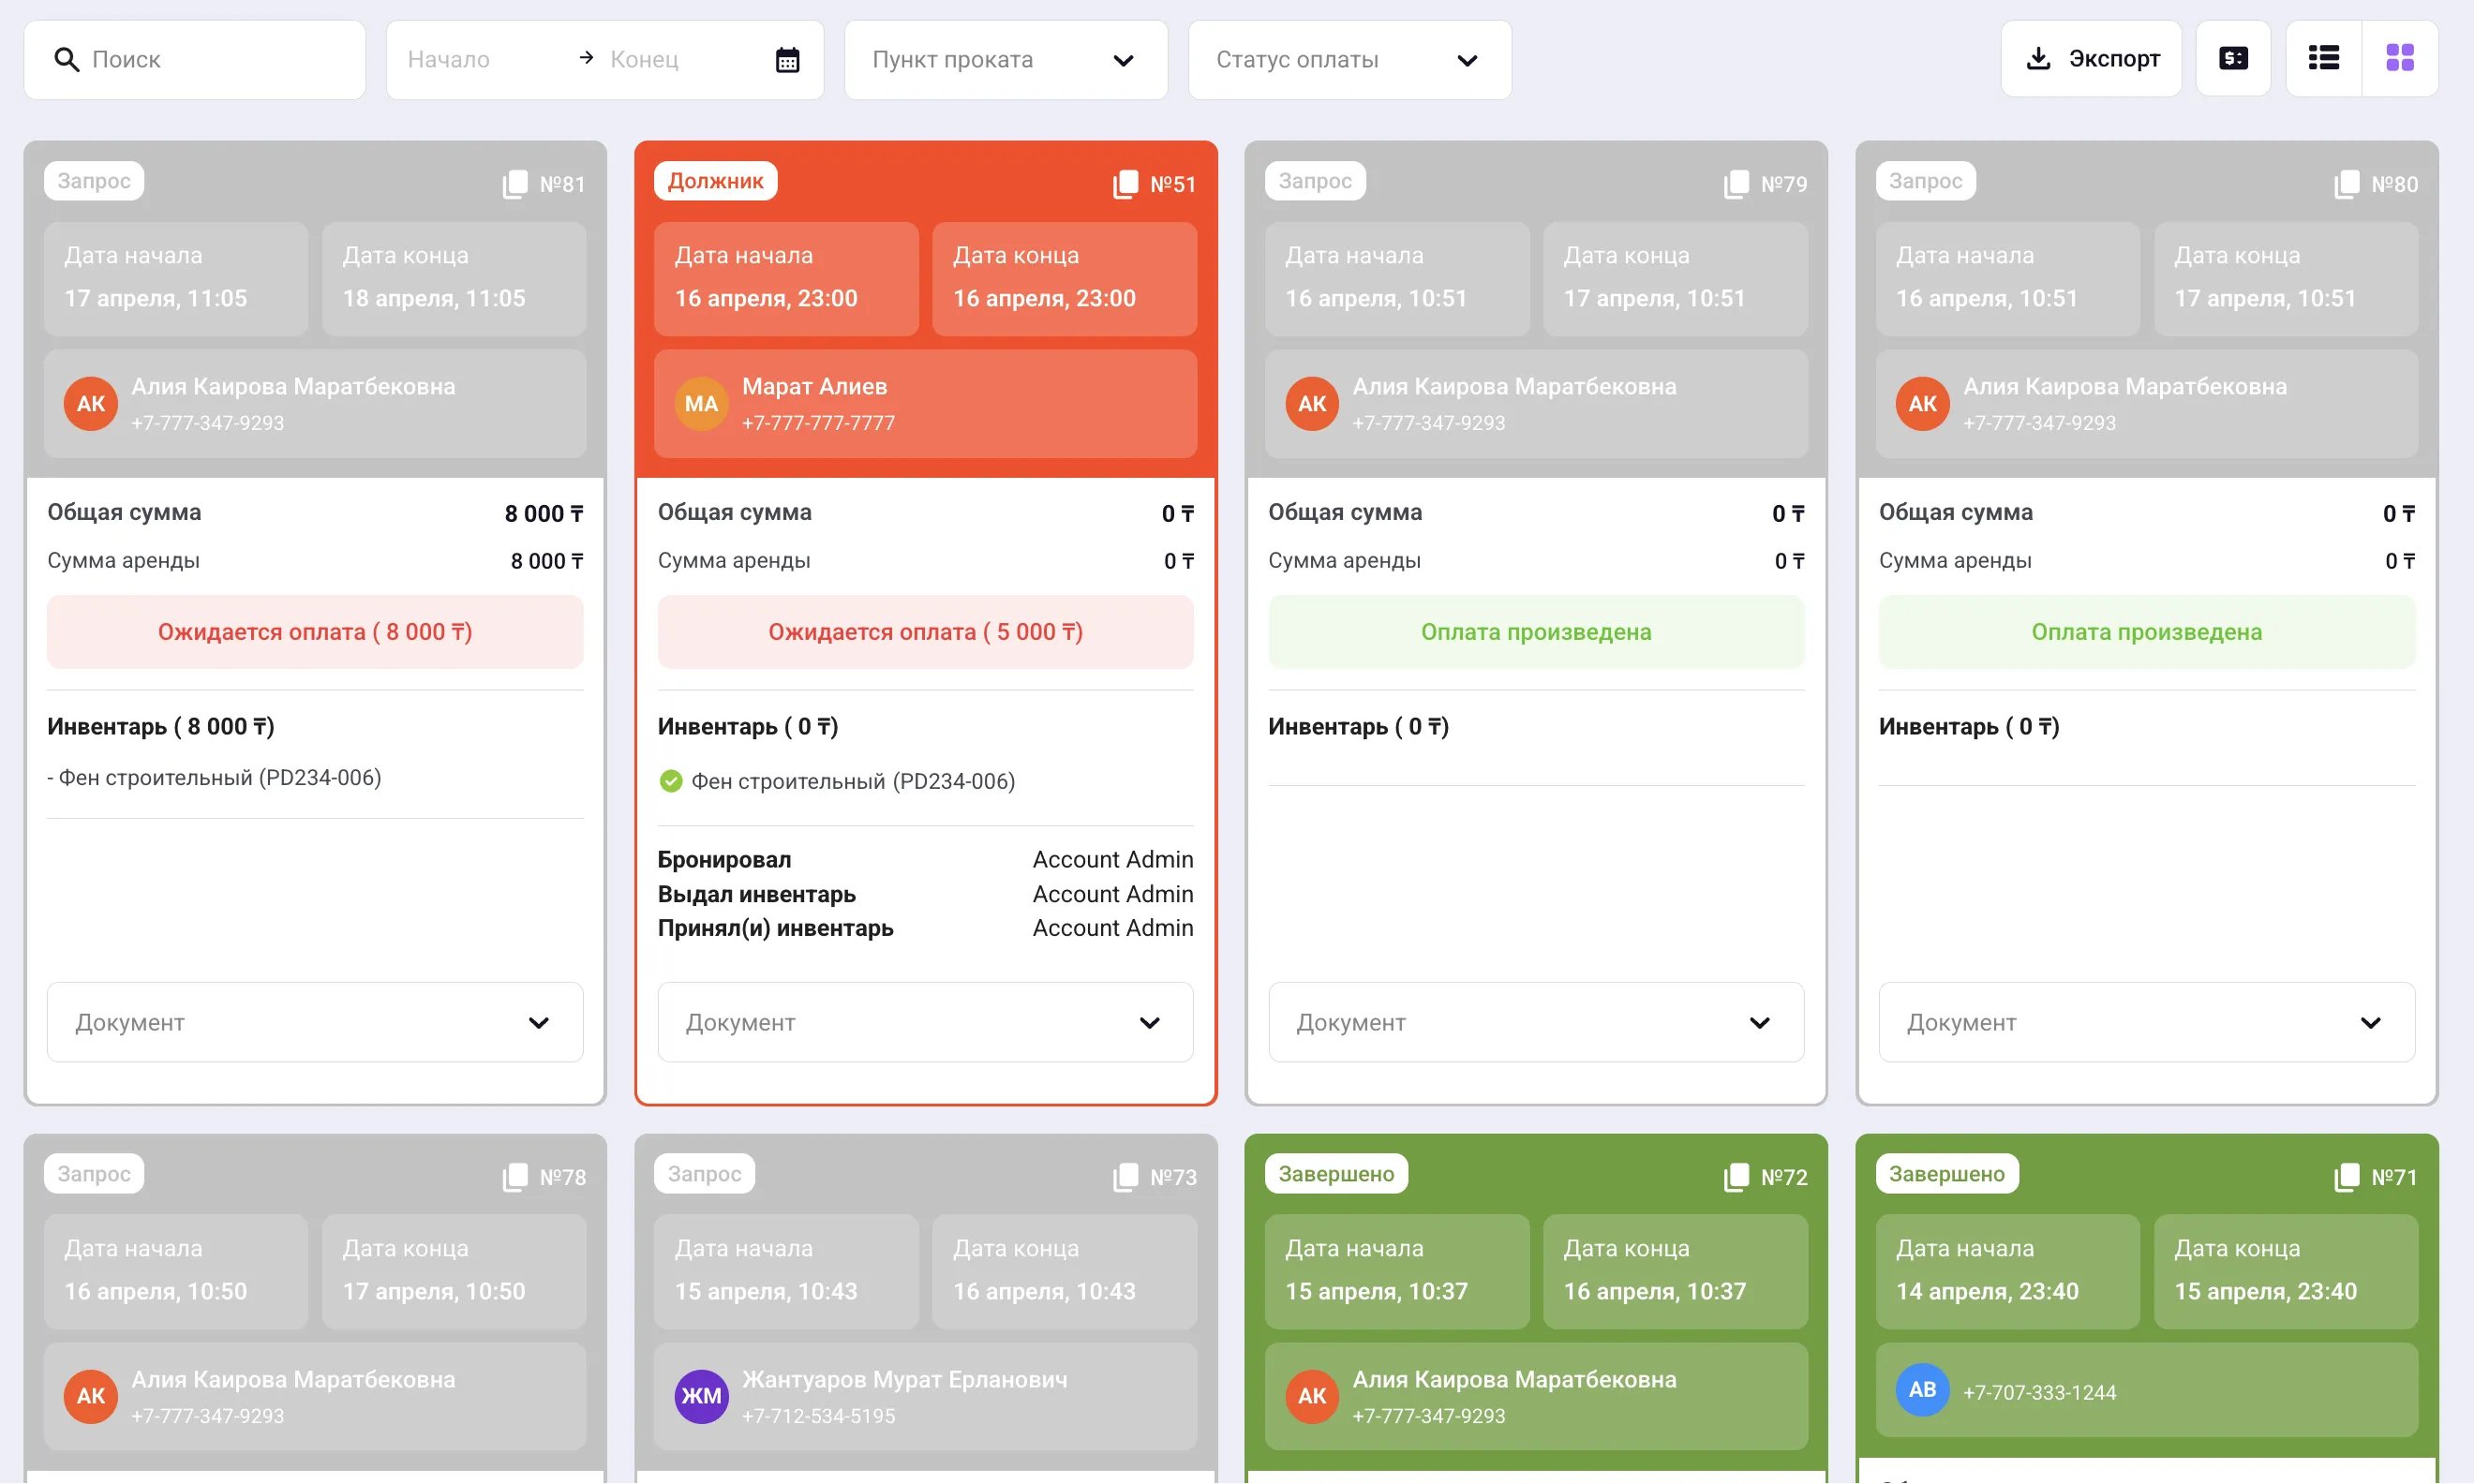The width and height of the screenshot is (2474, 1484).
Task: Click the ЖМ avatar on order №73
Action: point(701,1396)
